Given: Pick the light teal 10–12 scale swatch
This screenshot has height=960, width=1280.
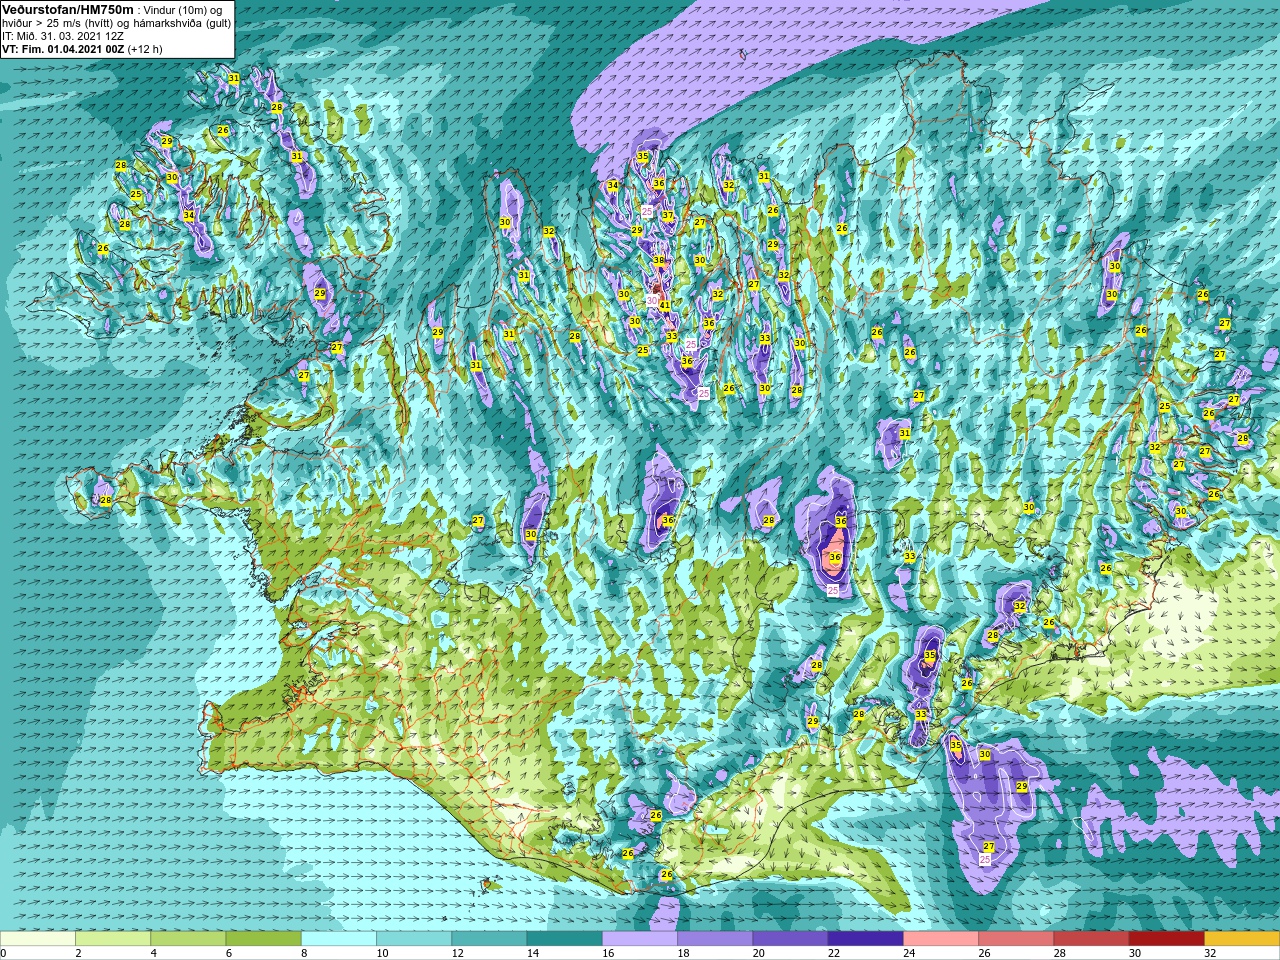Looking at the screenshot, I should tap(414, 938).
